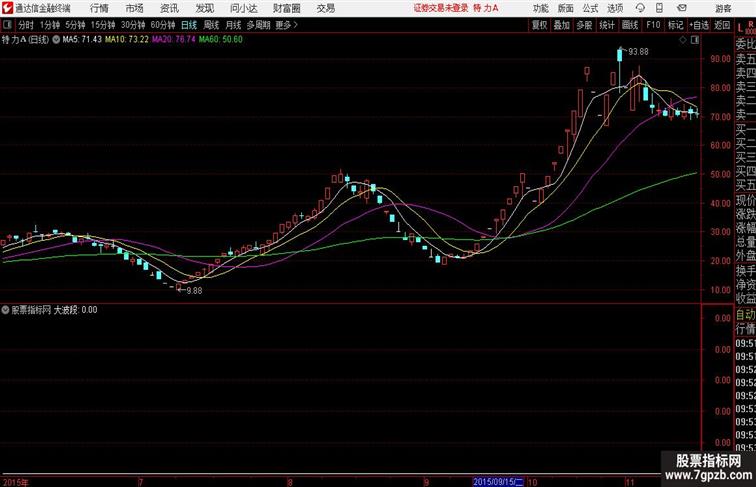Open the 功能 menu
This screenshot has width=756, height=487.
(x=540, y=8)
